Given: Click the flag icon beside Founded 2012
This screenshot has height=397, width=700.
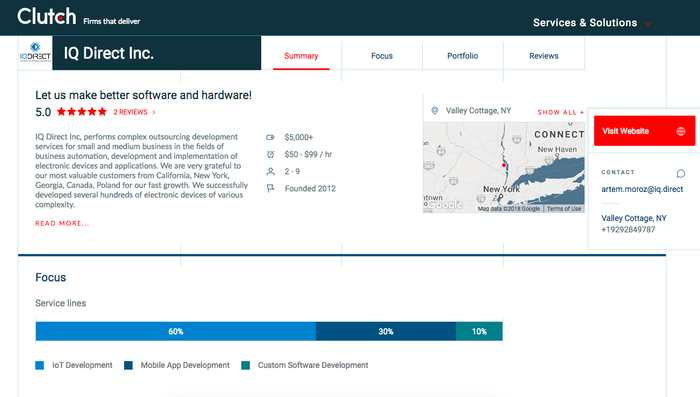Looking at the screenshot, I should [271, 188].
